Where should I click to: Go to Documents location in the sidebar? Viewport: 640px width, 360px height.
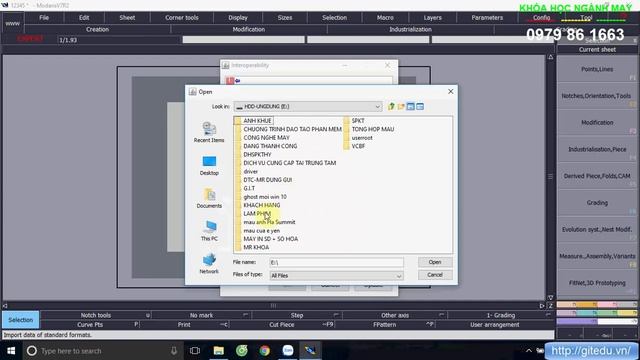point(209,198)
